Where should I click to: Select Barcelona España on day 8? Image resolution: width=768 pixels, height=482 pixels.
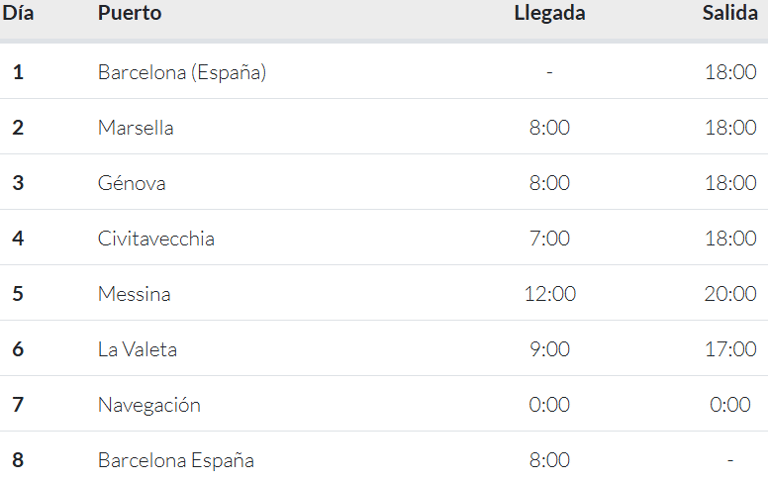click(176, 460)
